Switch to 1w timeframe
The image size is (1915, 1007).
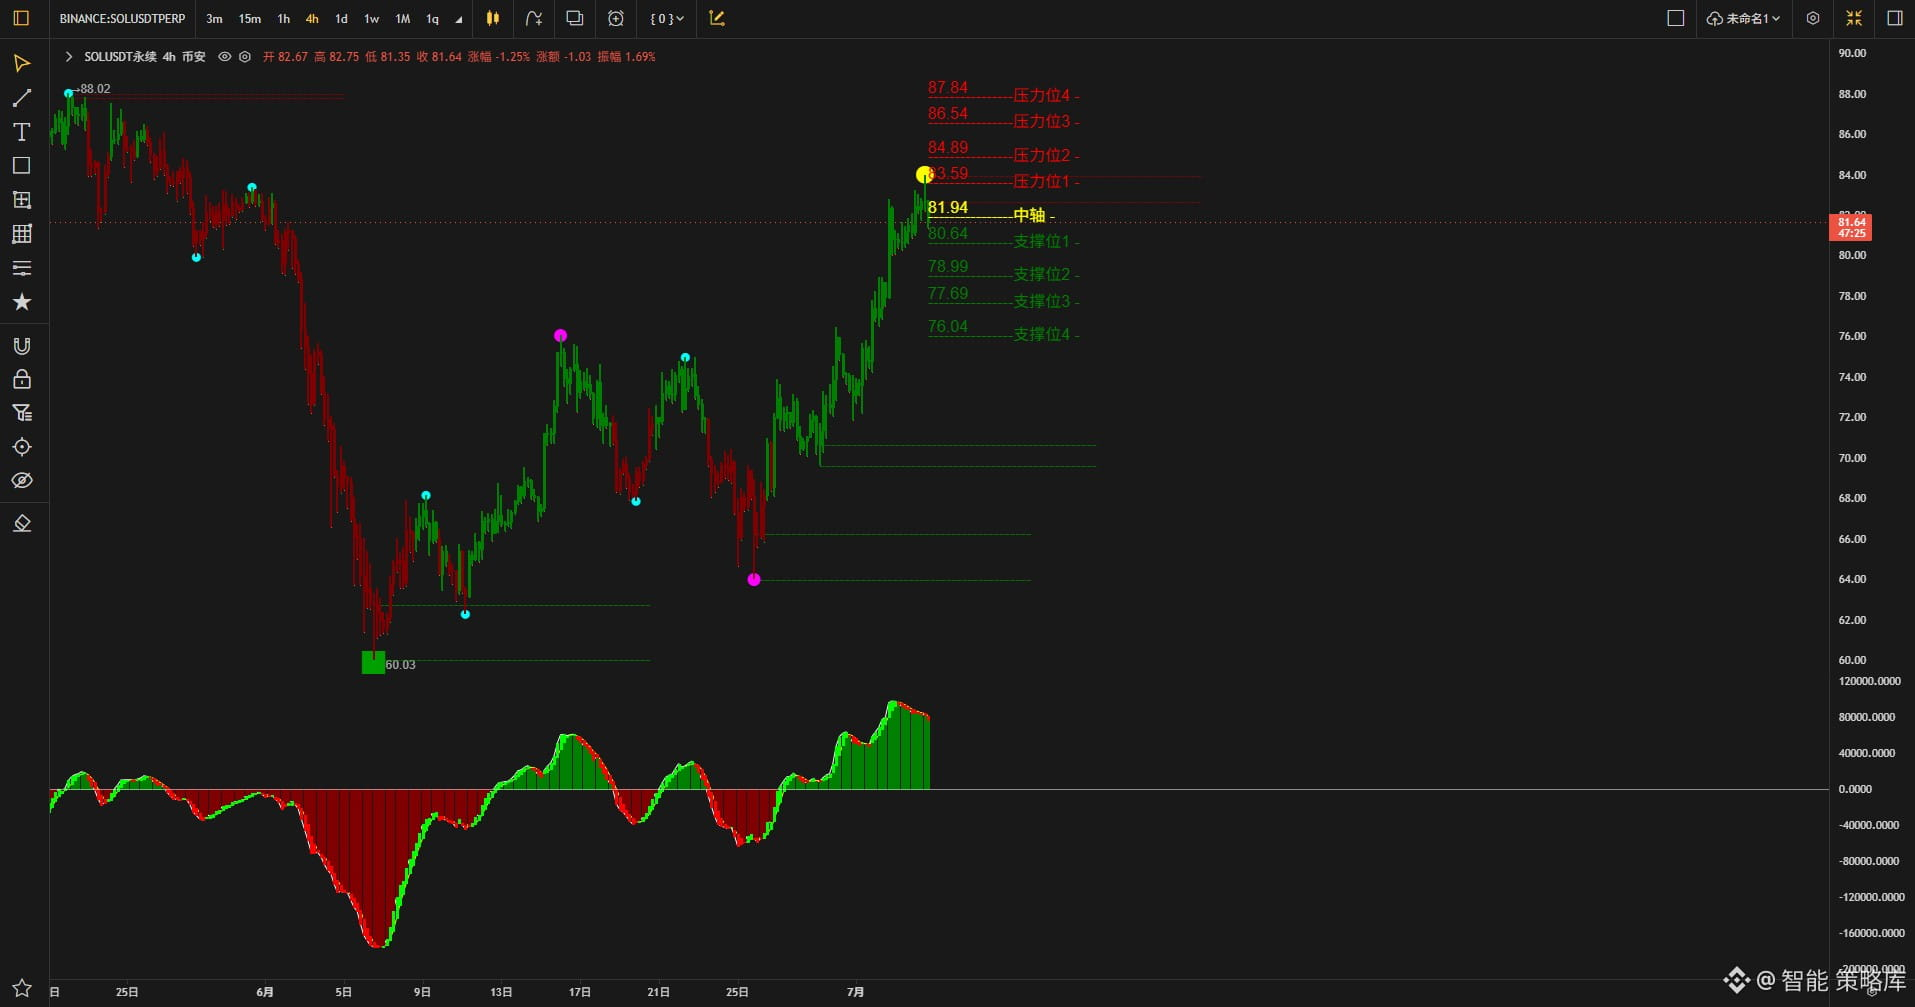[x=371, y=19]
